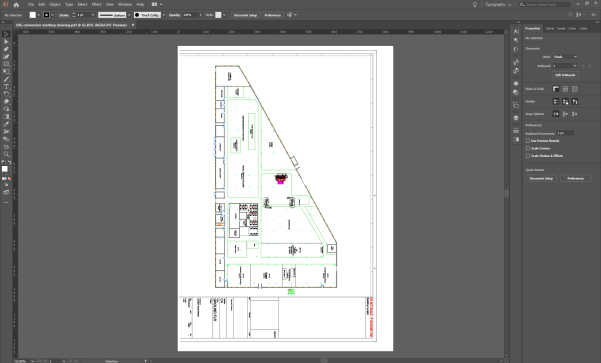Click the lightbulb Discover icon
Screen dimensions: 601x363
(x=475, y=5)
